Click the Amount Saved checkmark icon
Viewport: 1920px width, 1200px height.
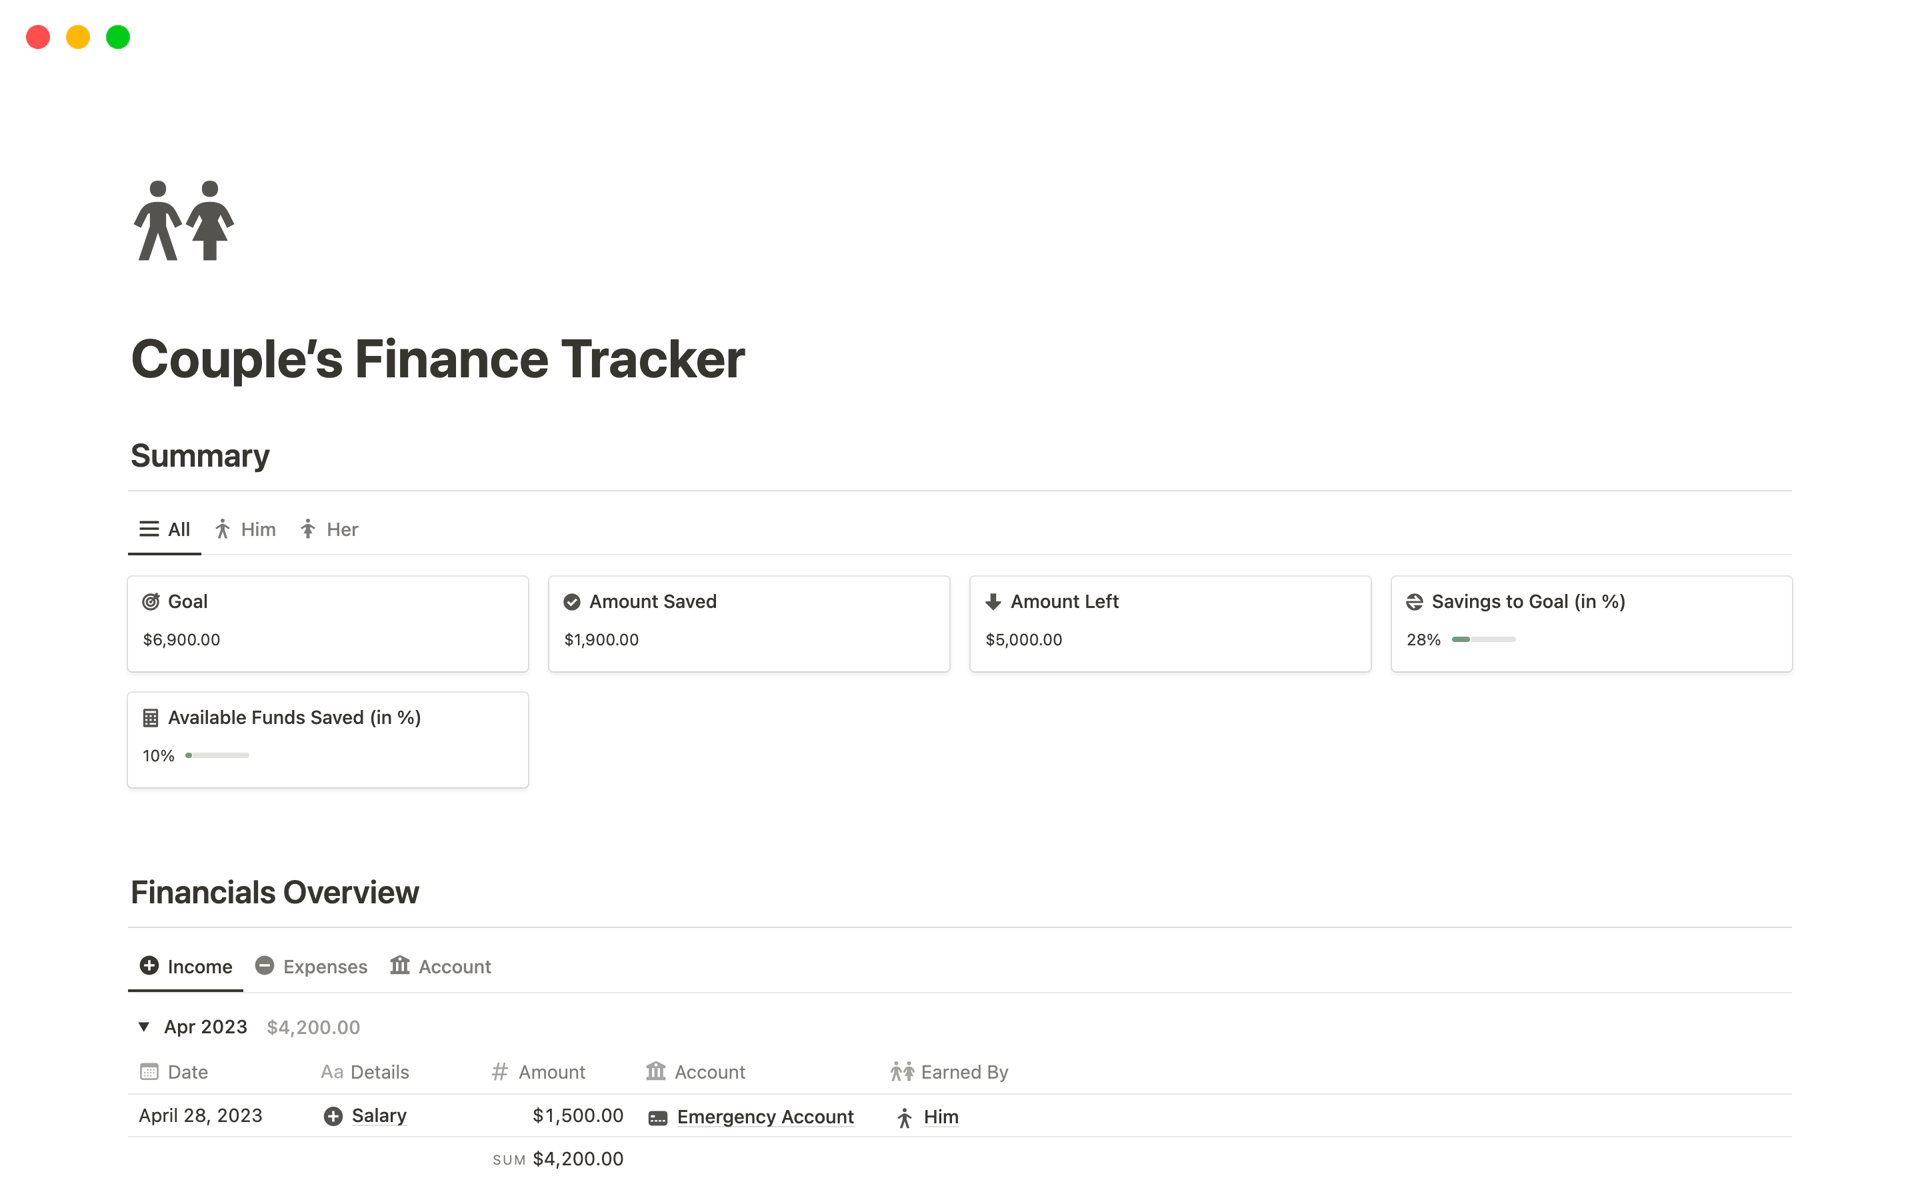(x=572, y=602)
